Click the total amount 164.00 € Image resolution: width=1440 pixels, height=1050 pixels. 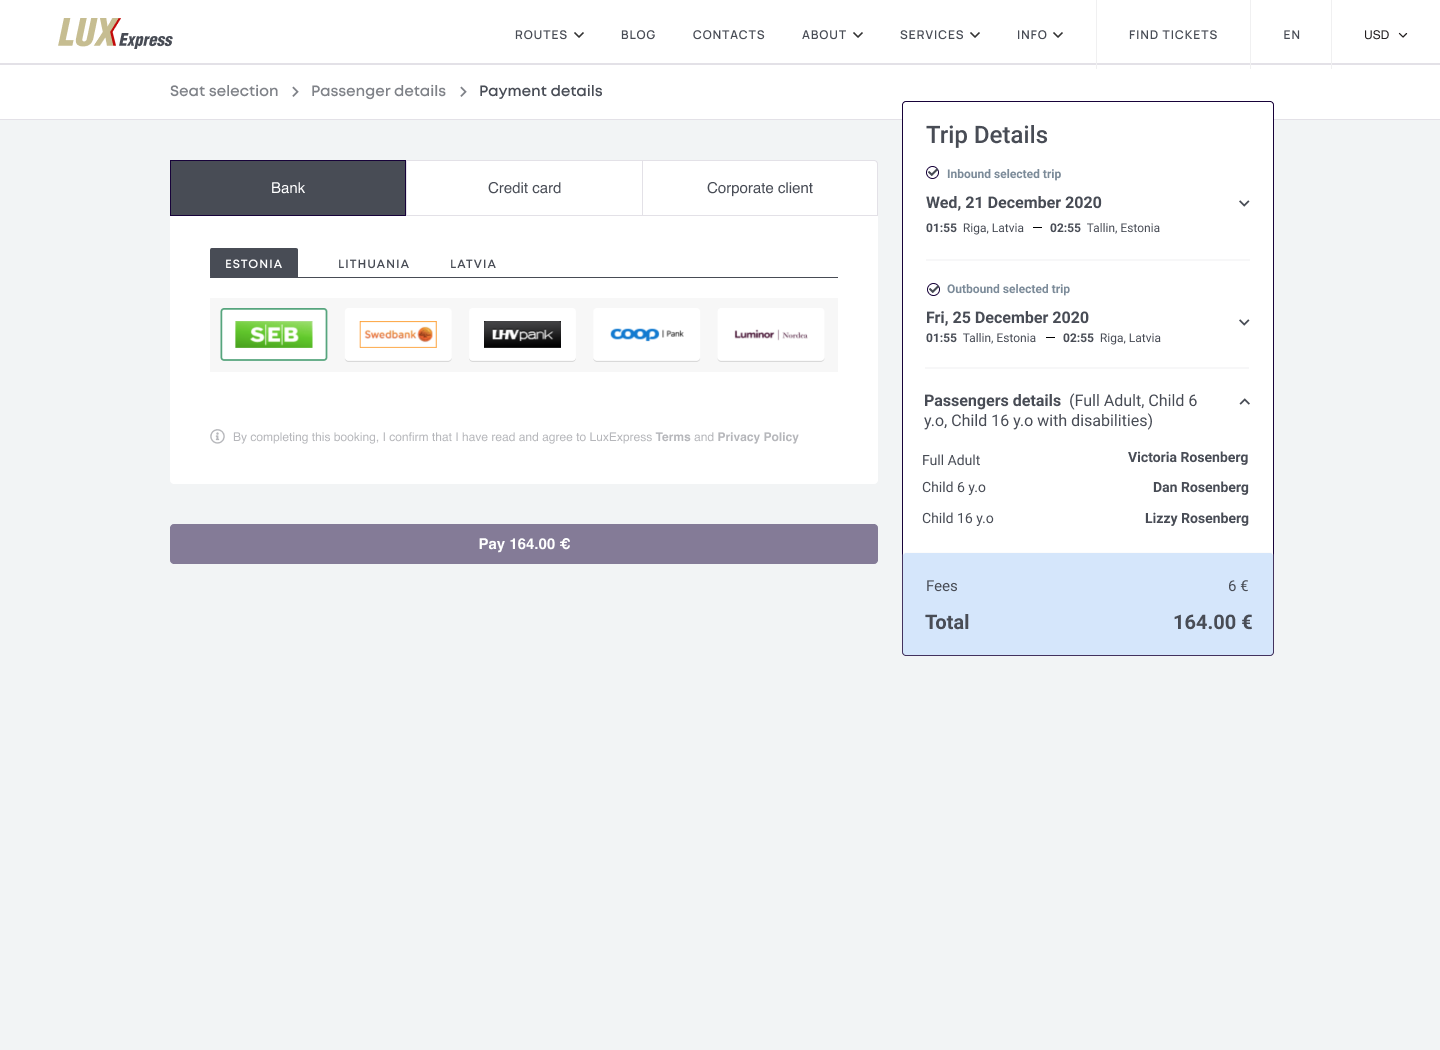point(1212,622)
